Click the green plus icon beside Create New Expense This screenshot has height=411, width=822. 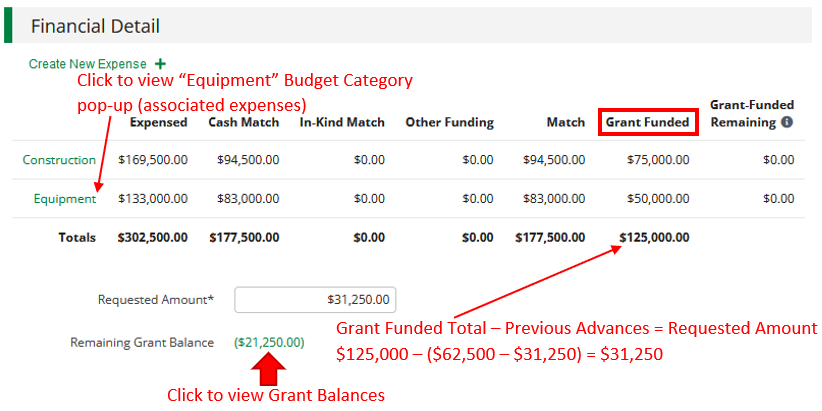tap(160, 64)
